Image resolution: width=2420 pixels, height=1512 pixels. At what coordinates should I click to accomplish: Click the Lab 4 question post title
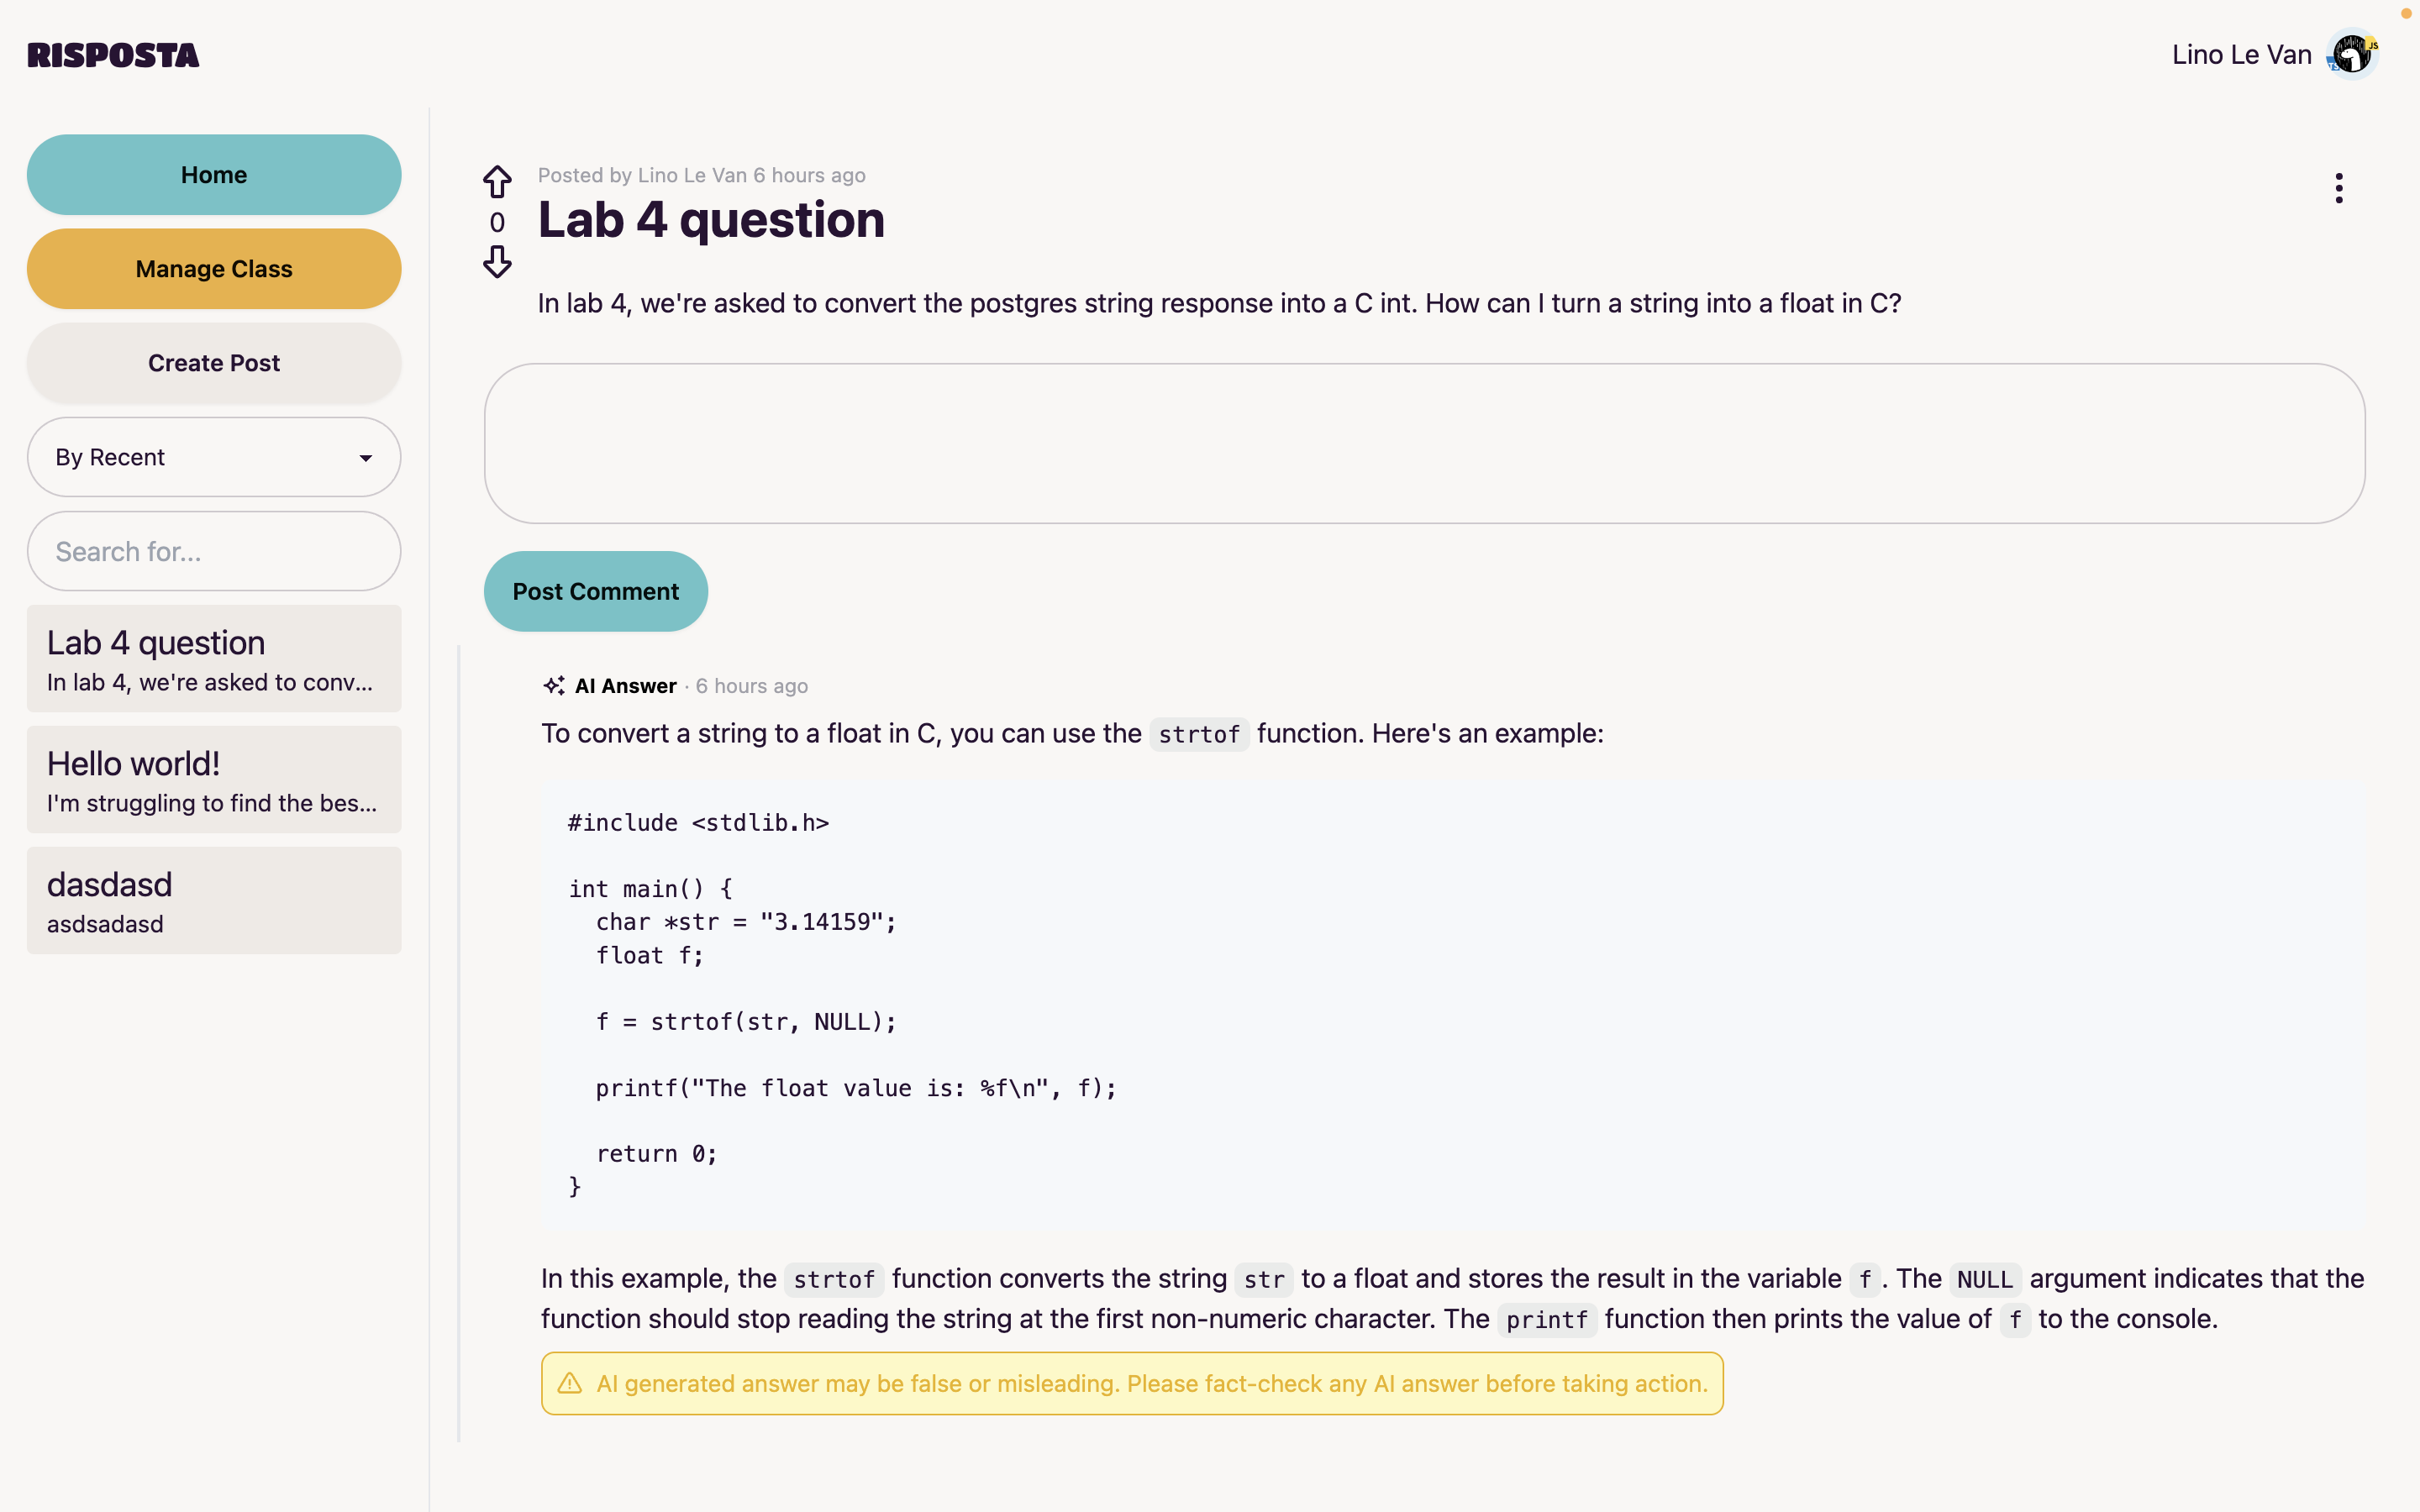[x=711, y=220]
